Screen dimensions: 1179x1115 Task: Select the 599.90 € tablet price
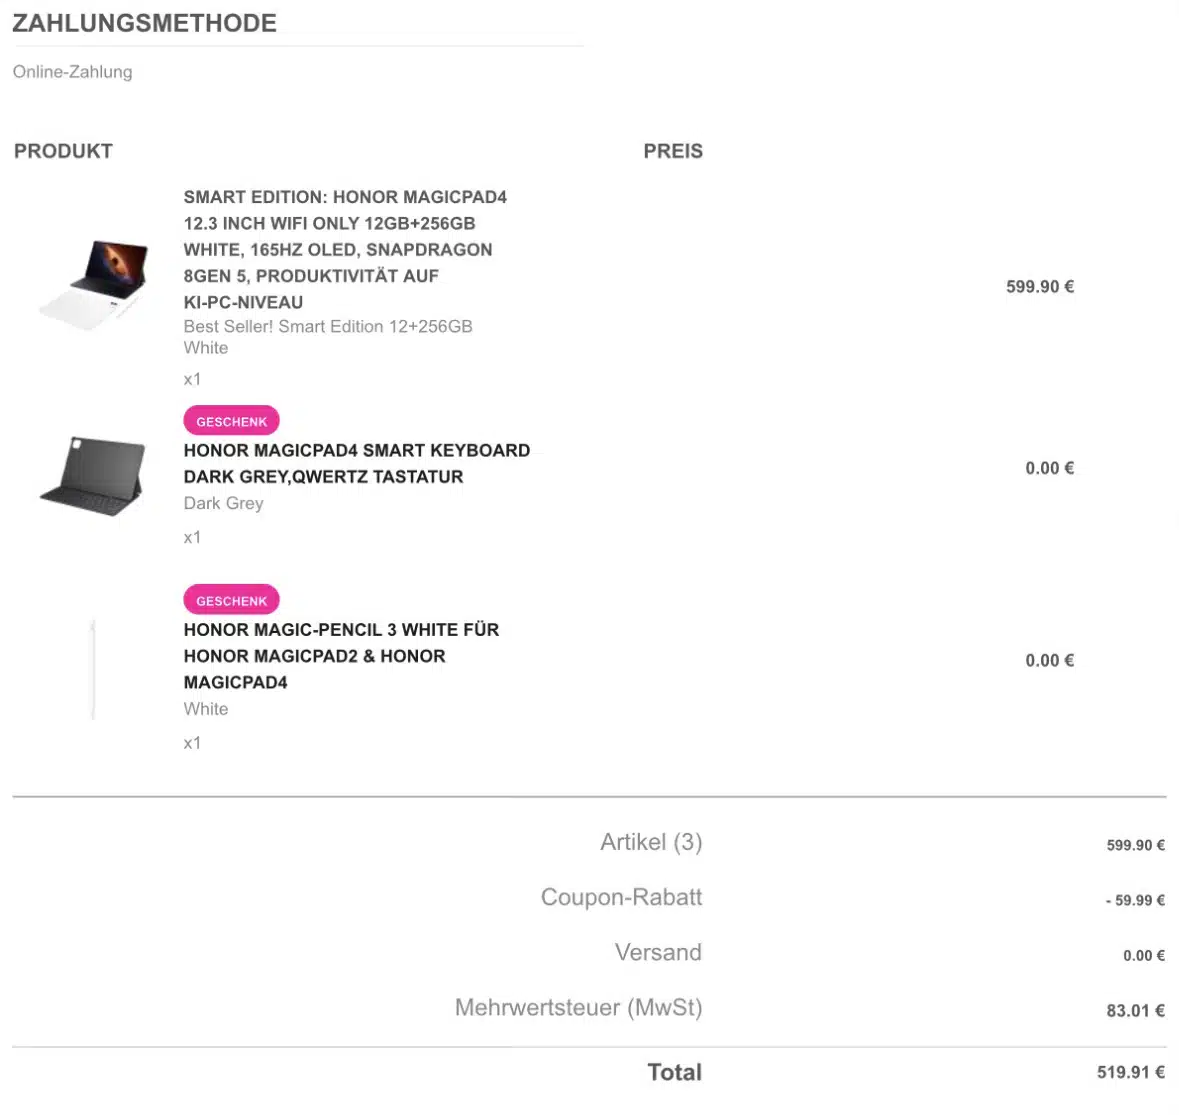point(1040,286)
